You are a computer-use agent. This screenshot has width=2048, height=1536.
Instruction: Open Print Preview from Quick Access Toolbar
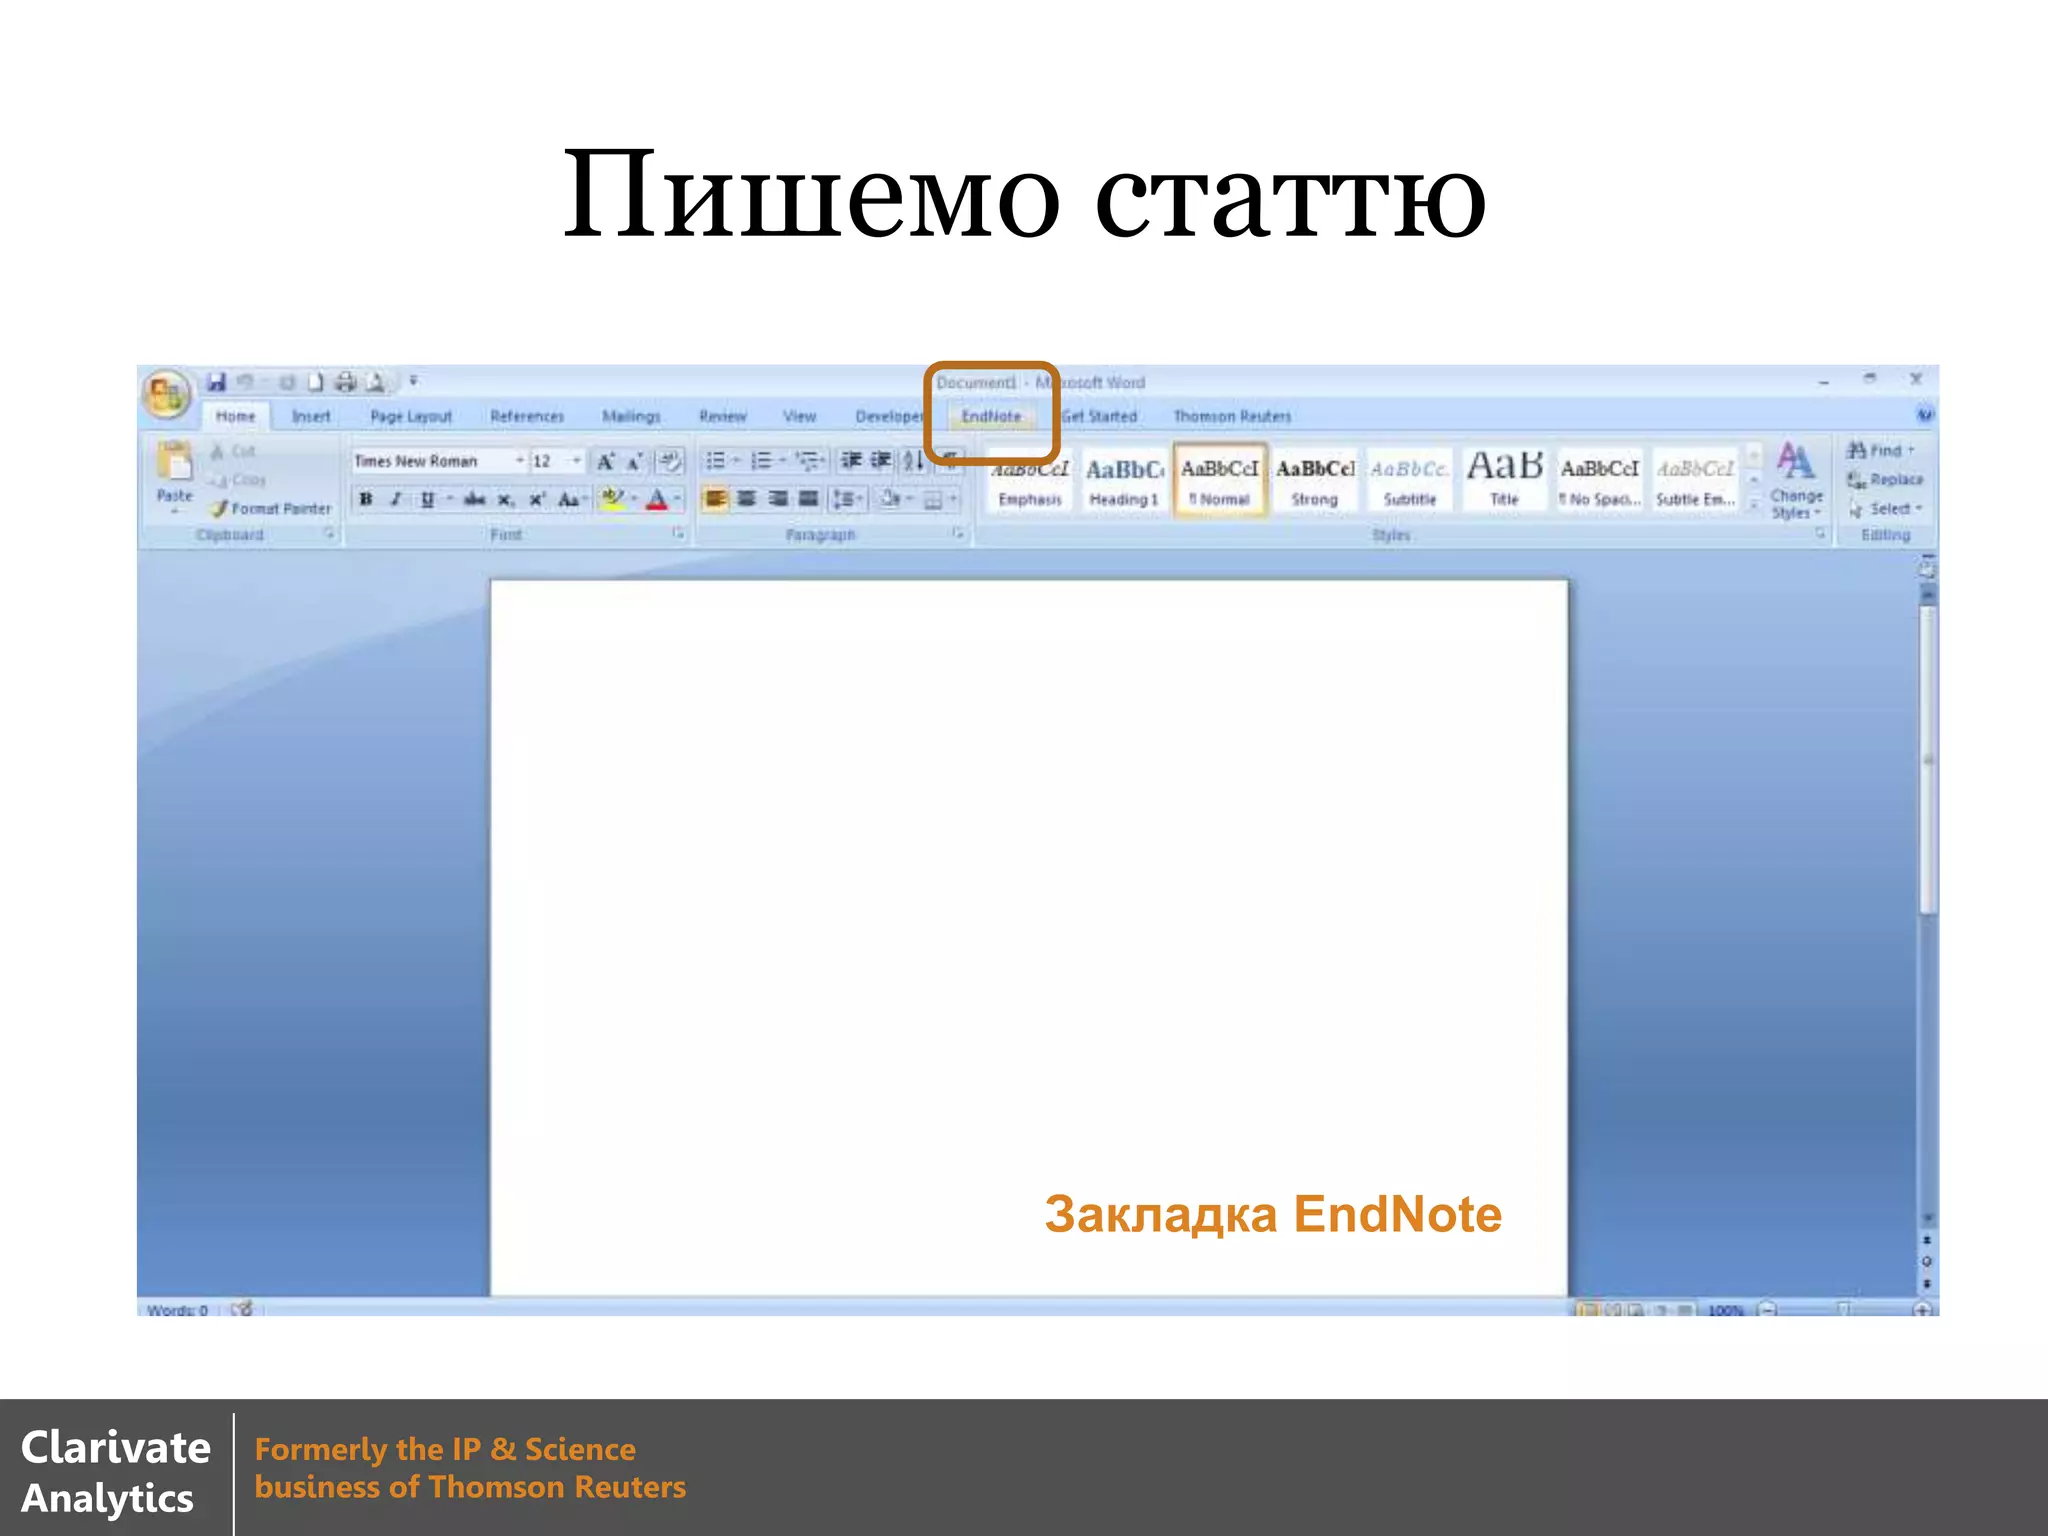point(376,382)
